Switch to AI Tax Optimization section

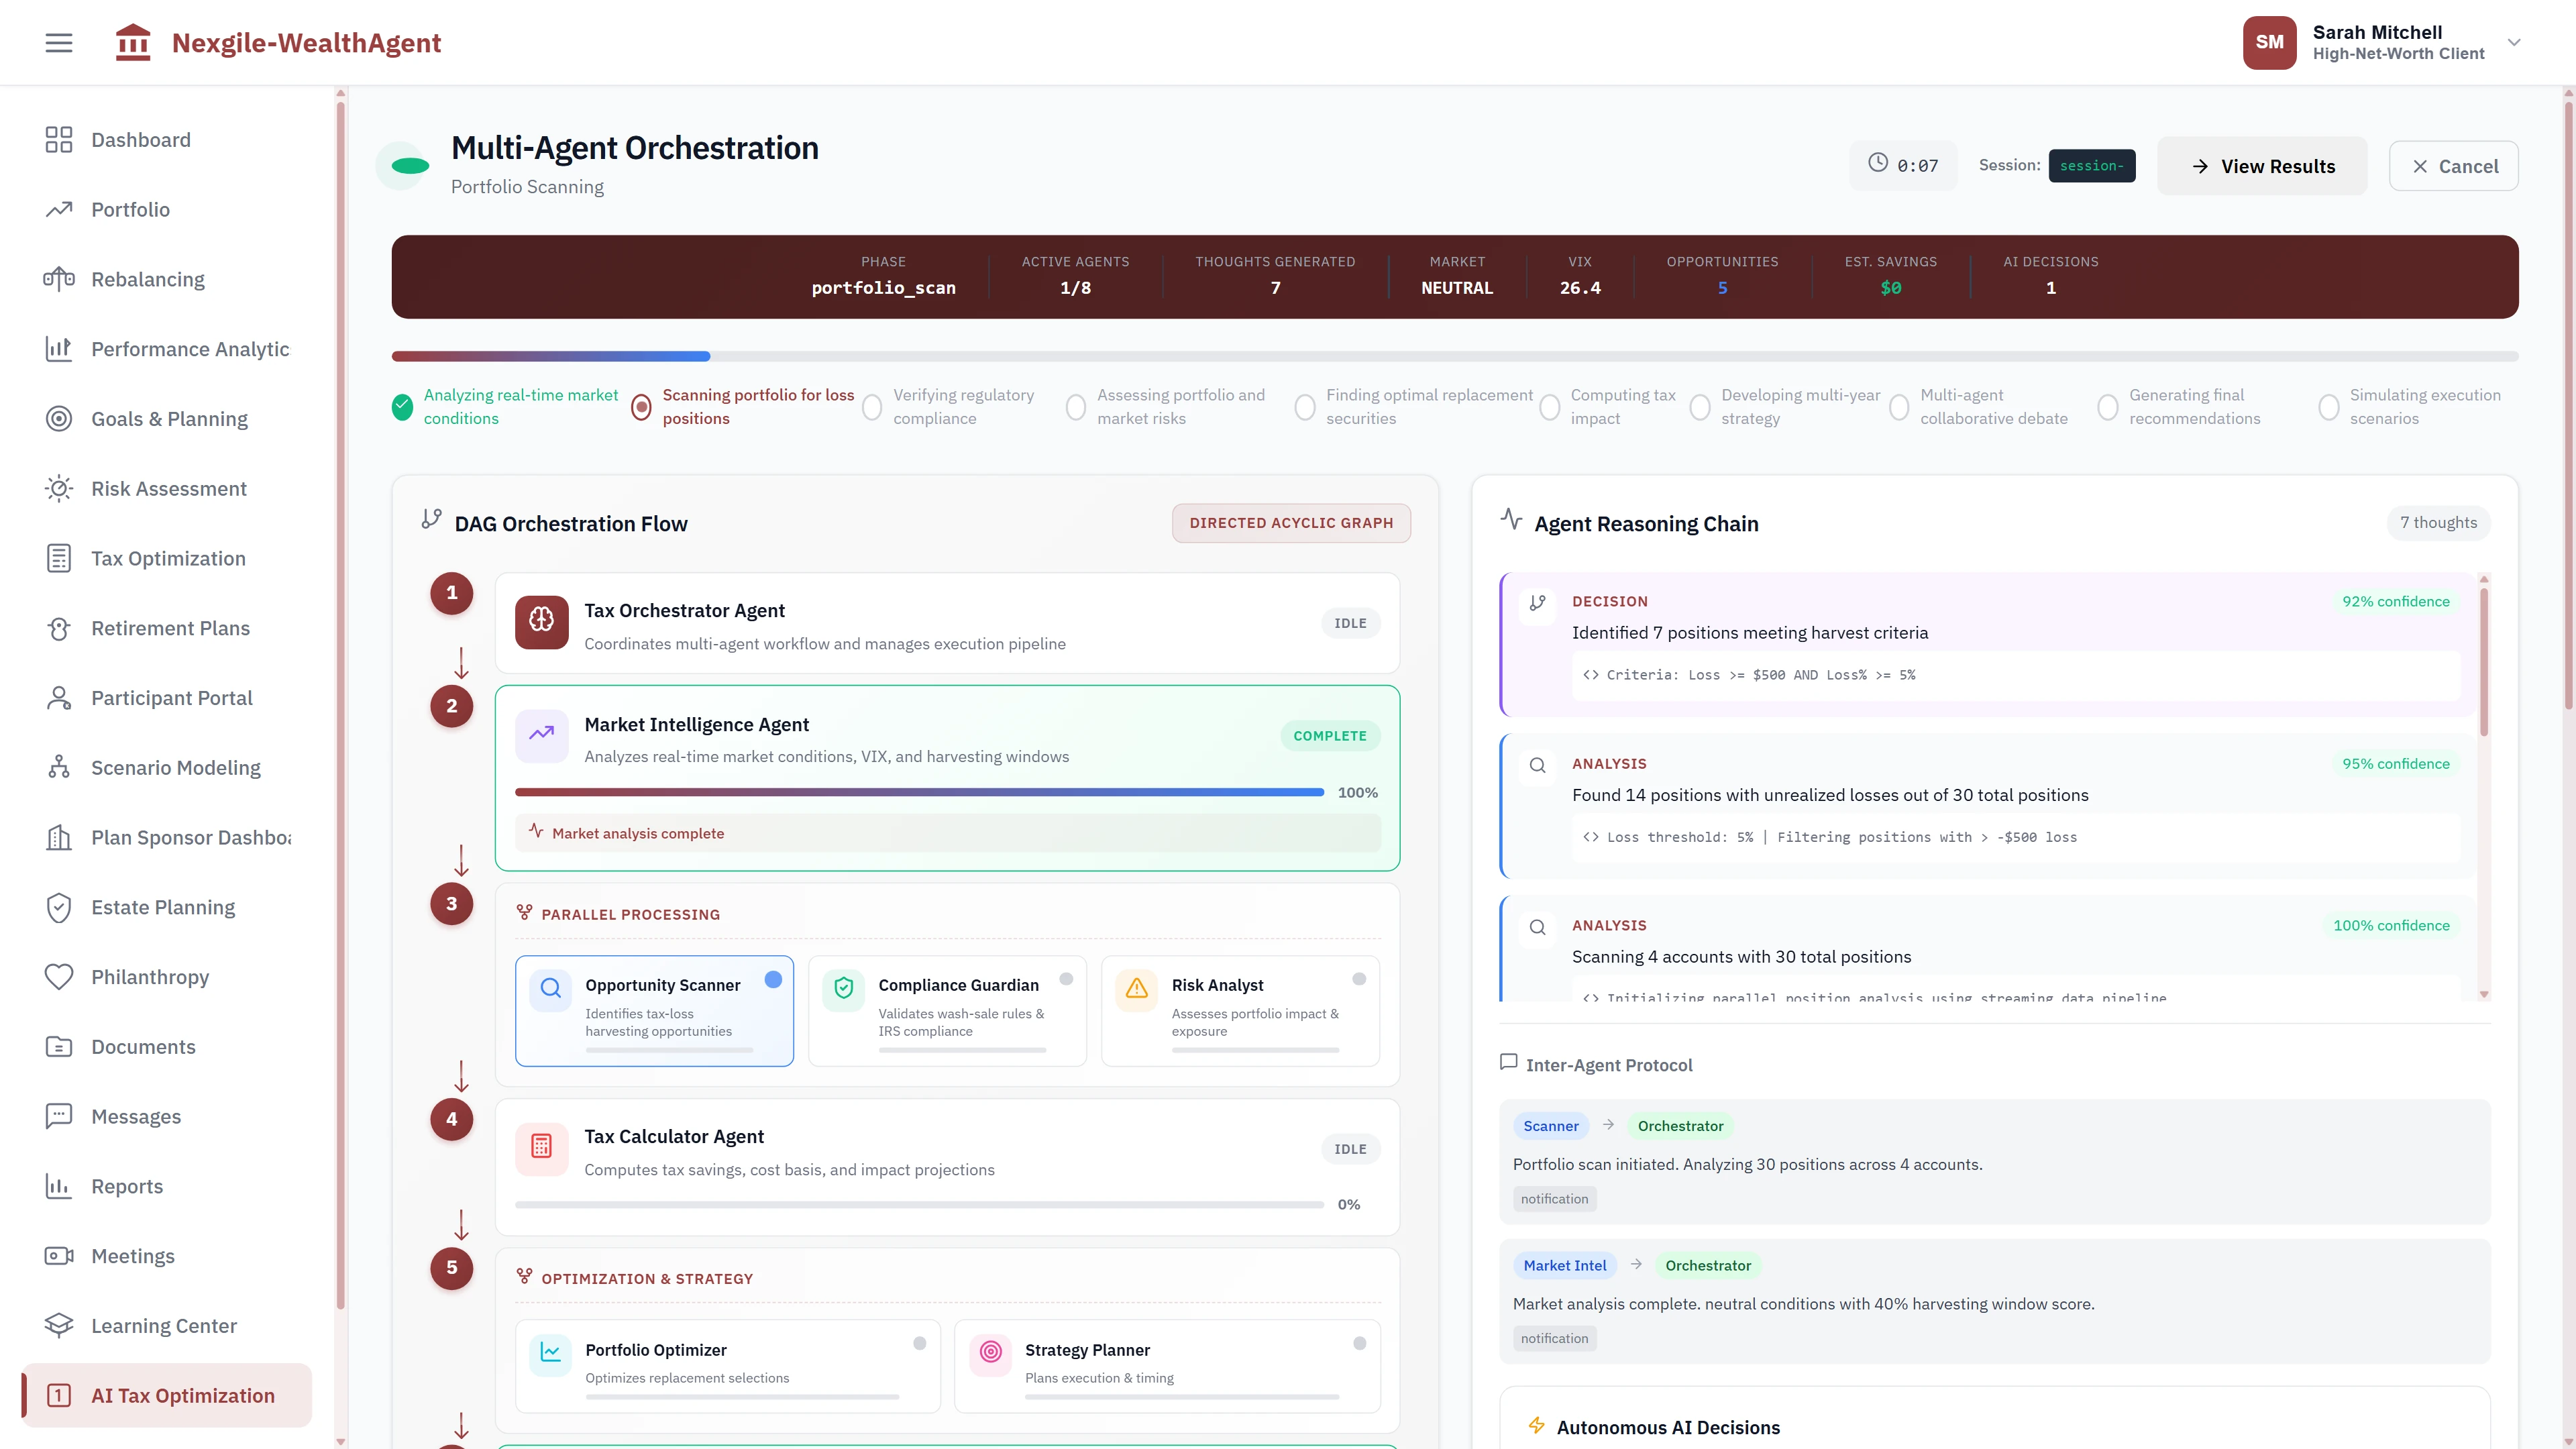165,1395
